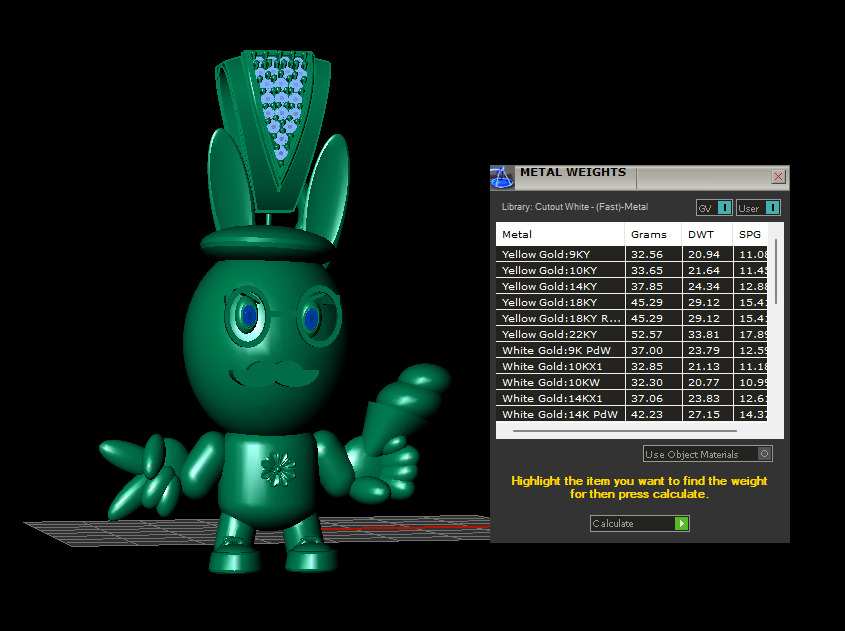This screenshot has height=631, width=845.
Task: Click the 33.81 DWT value
Action: pos(704,334)
